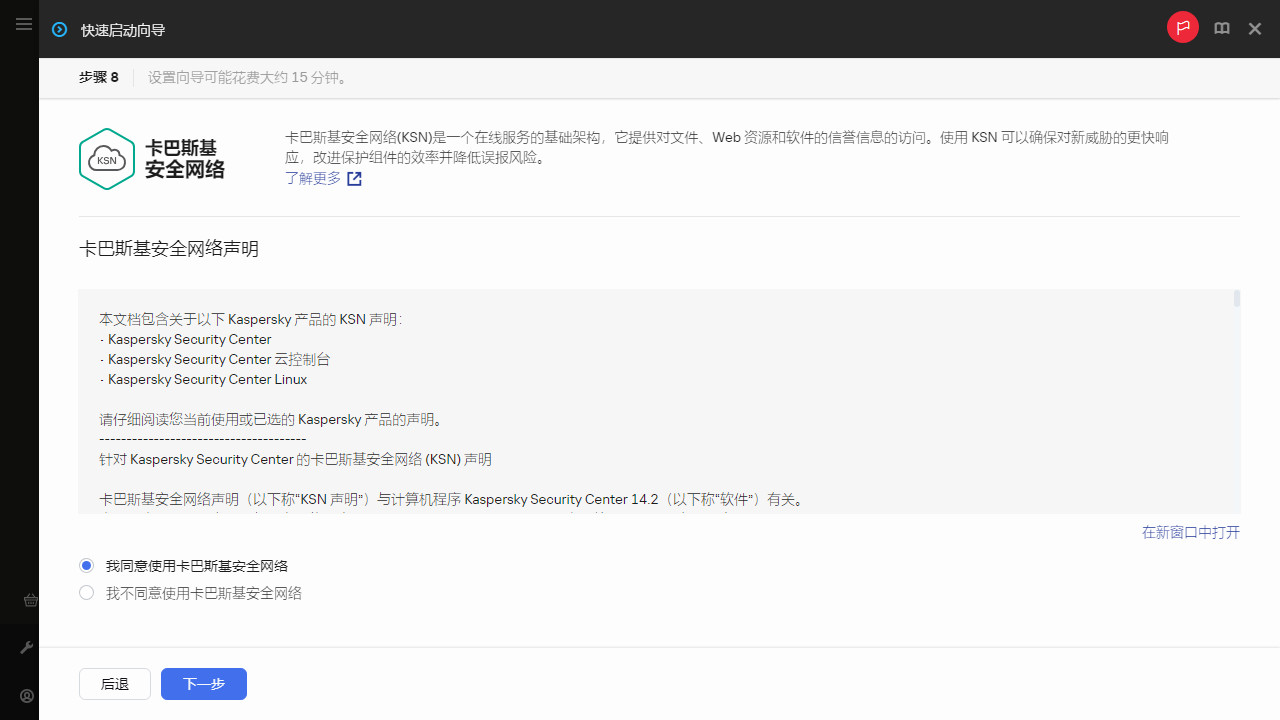Screen dimensions: 1280x720
Task: Click the blue 下一步 button
Action: coord(203,684)
